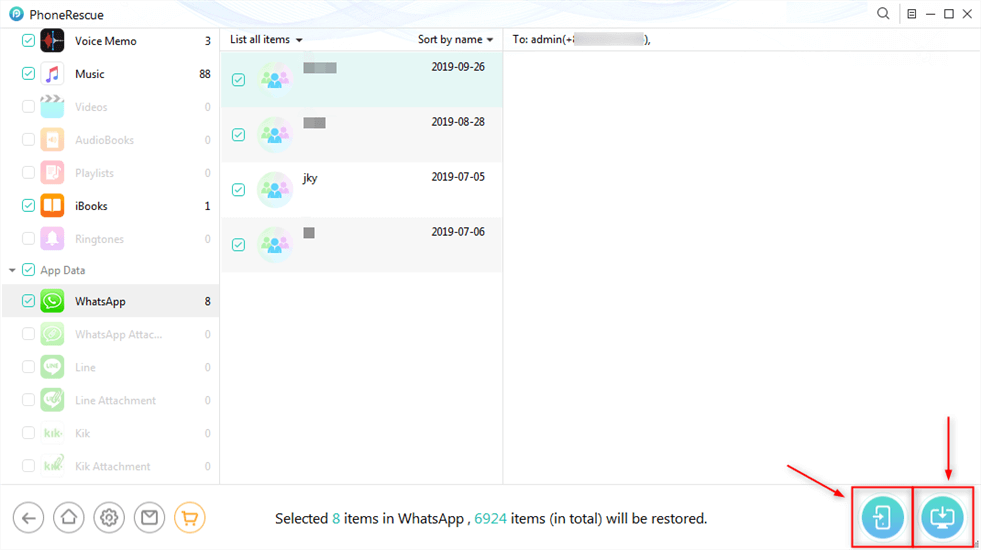
Task: Click the PhoneRescue logo
Action: point(16,14)
